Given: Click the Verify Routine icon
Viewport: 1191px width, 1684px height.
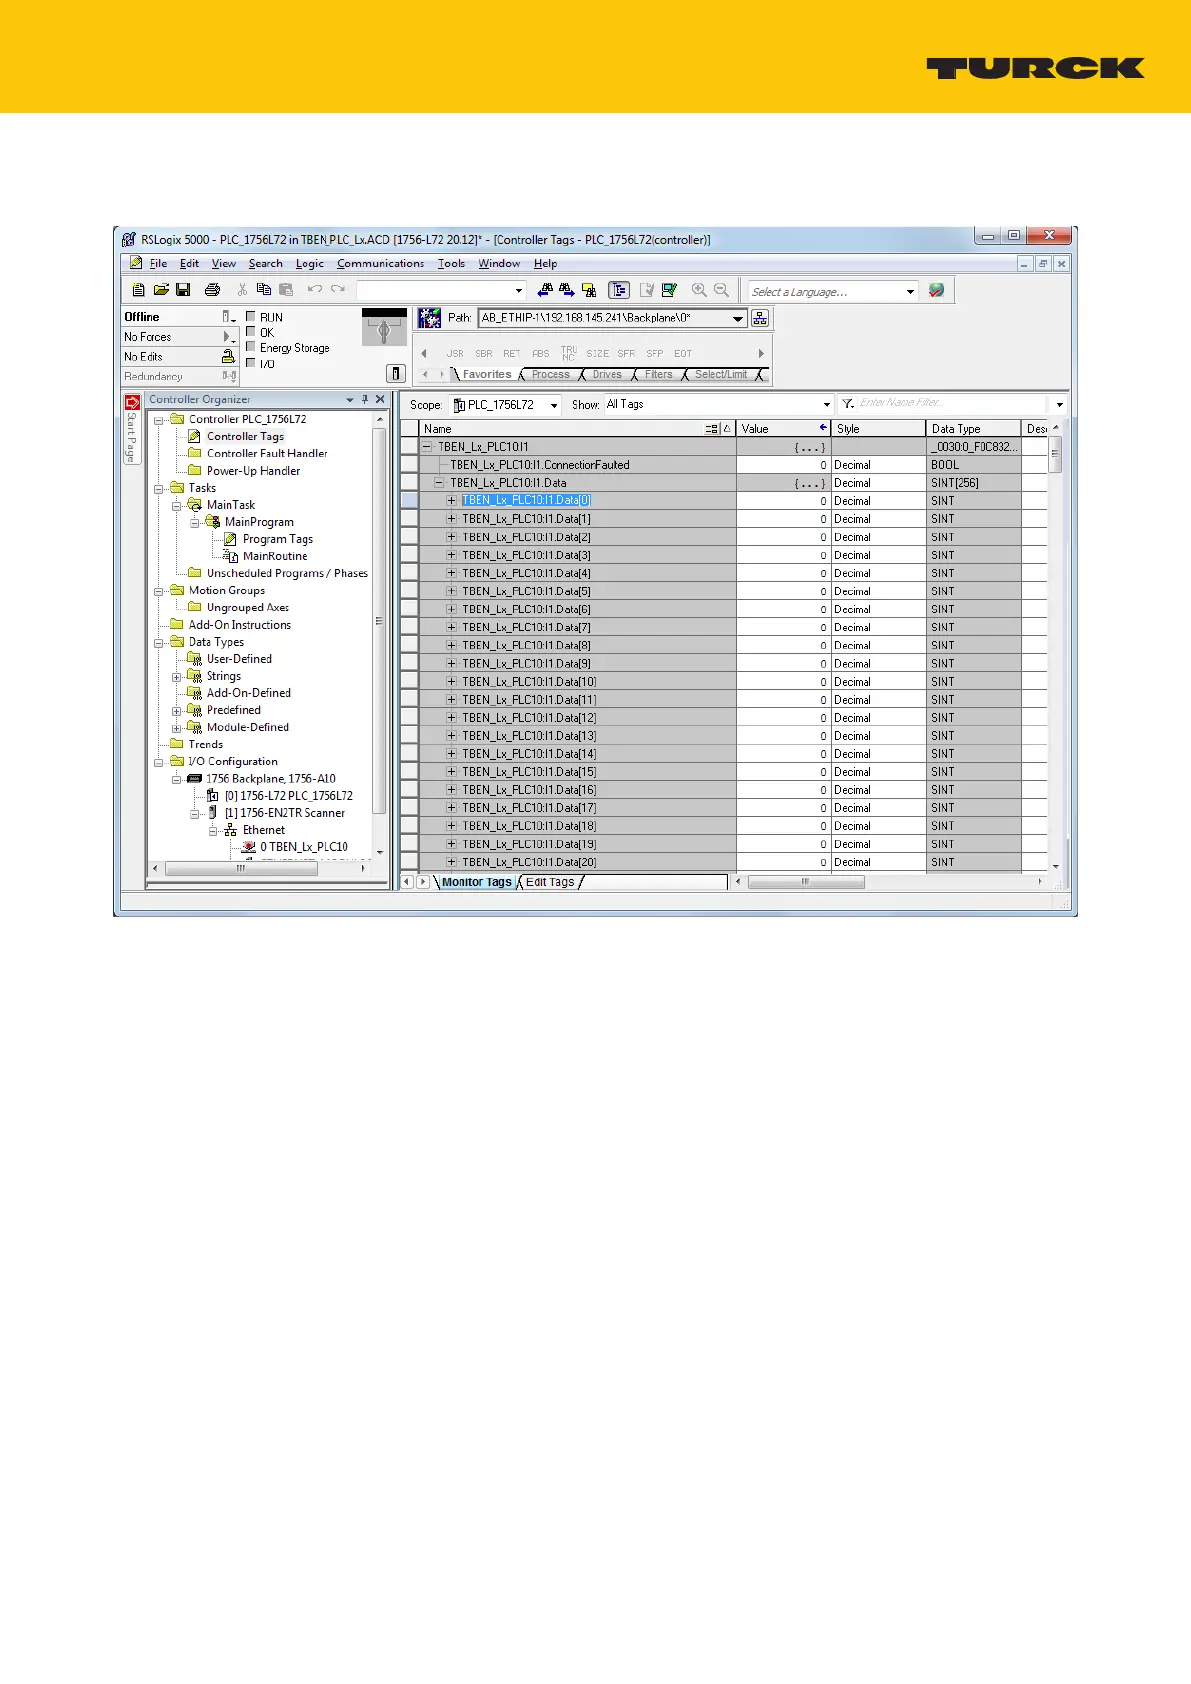Looking at the screenshot, I should coord(647,290).
